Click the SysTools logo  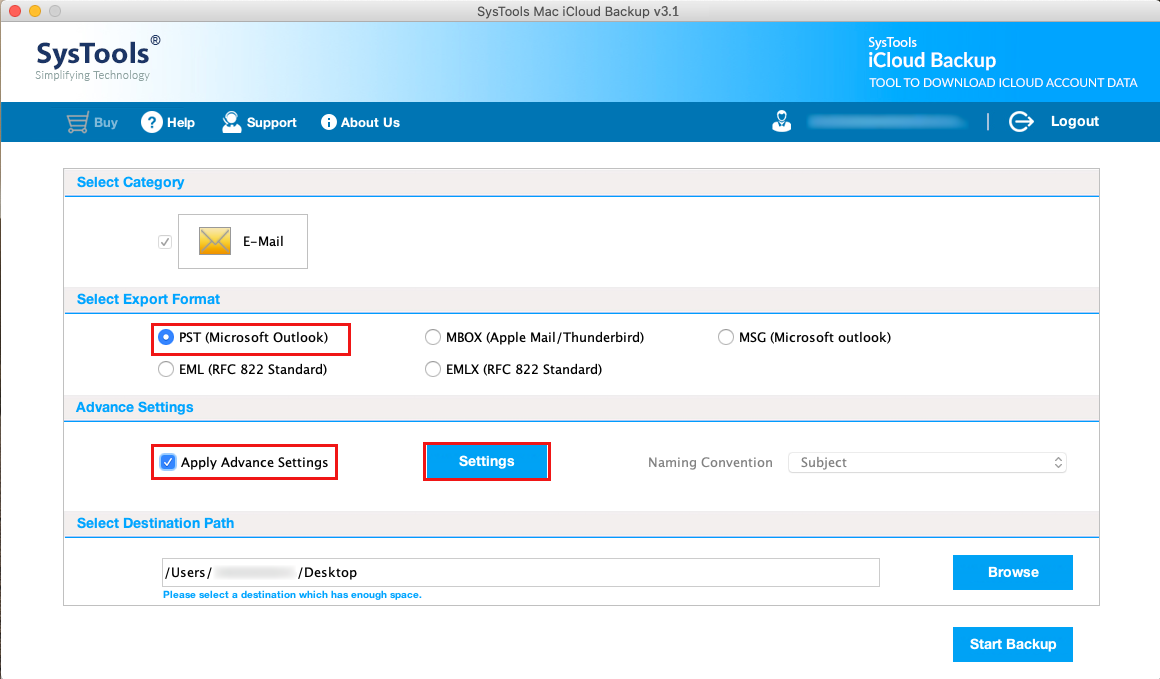coord(97,58)
